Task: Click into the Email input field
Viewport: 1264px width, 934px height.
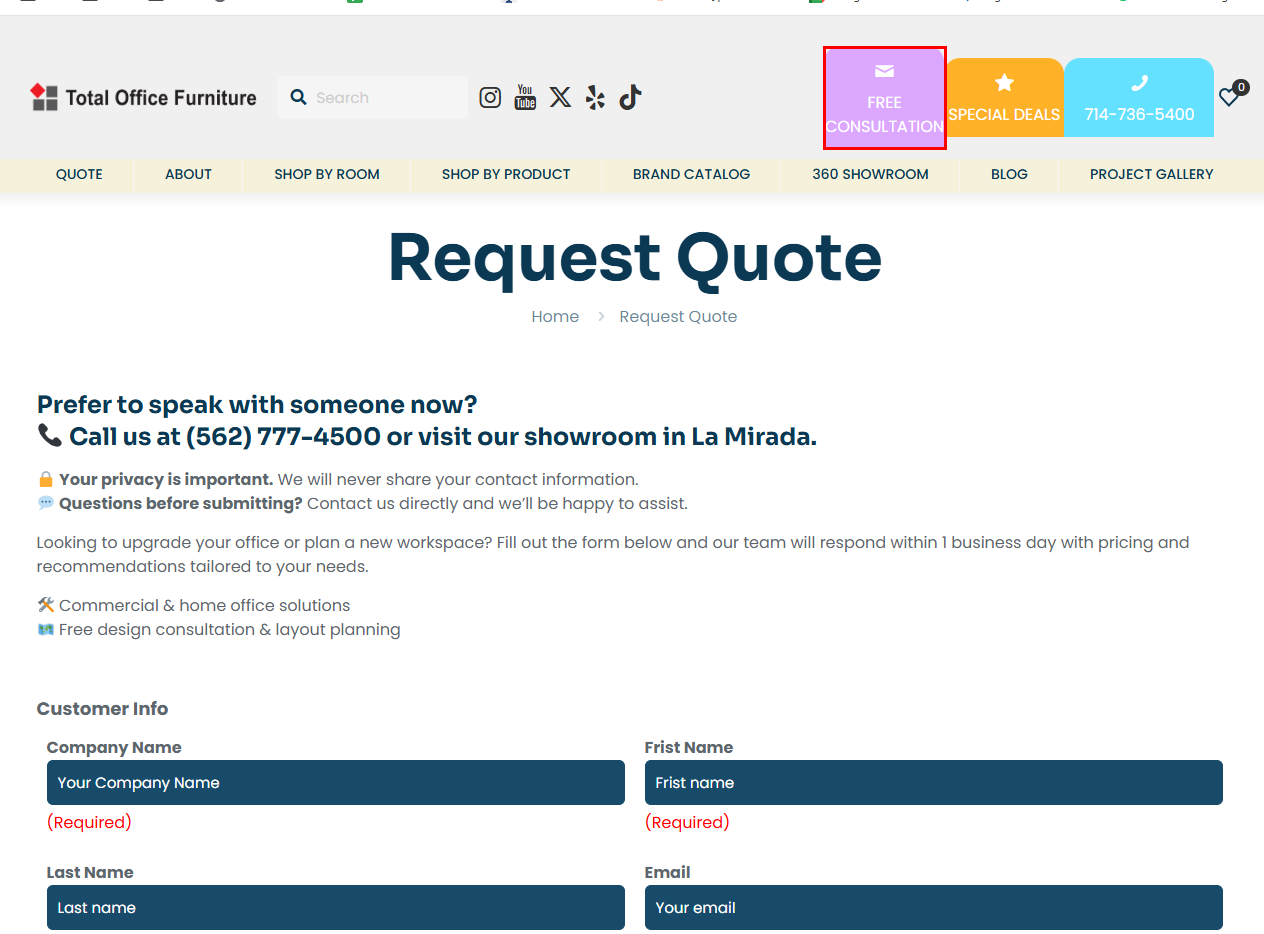Action: [x=933, y=907]
